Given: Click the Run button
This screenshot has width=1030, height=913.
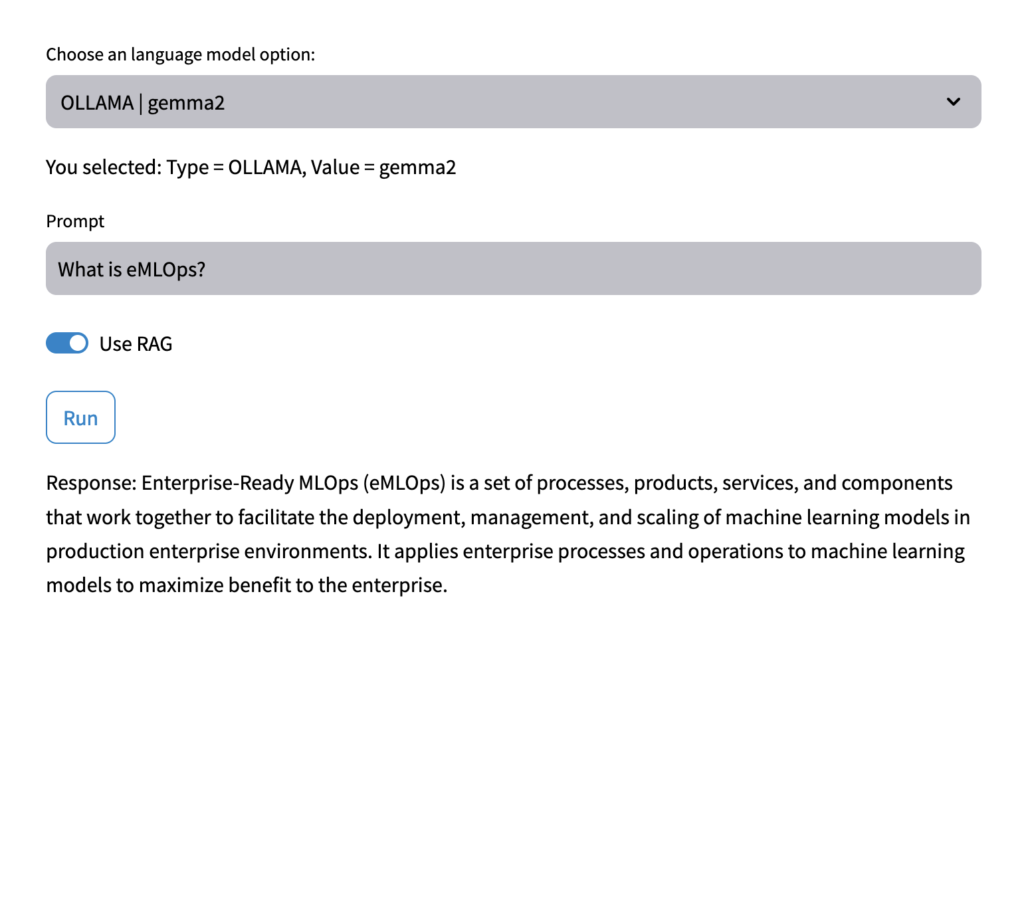Looking at the screenshot, I should (x=81, y=417).
